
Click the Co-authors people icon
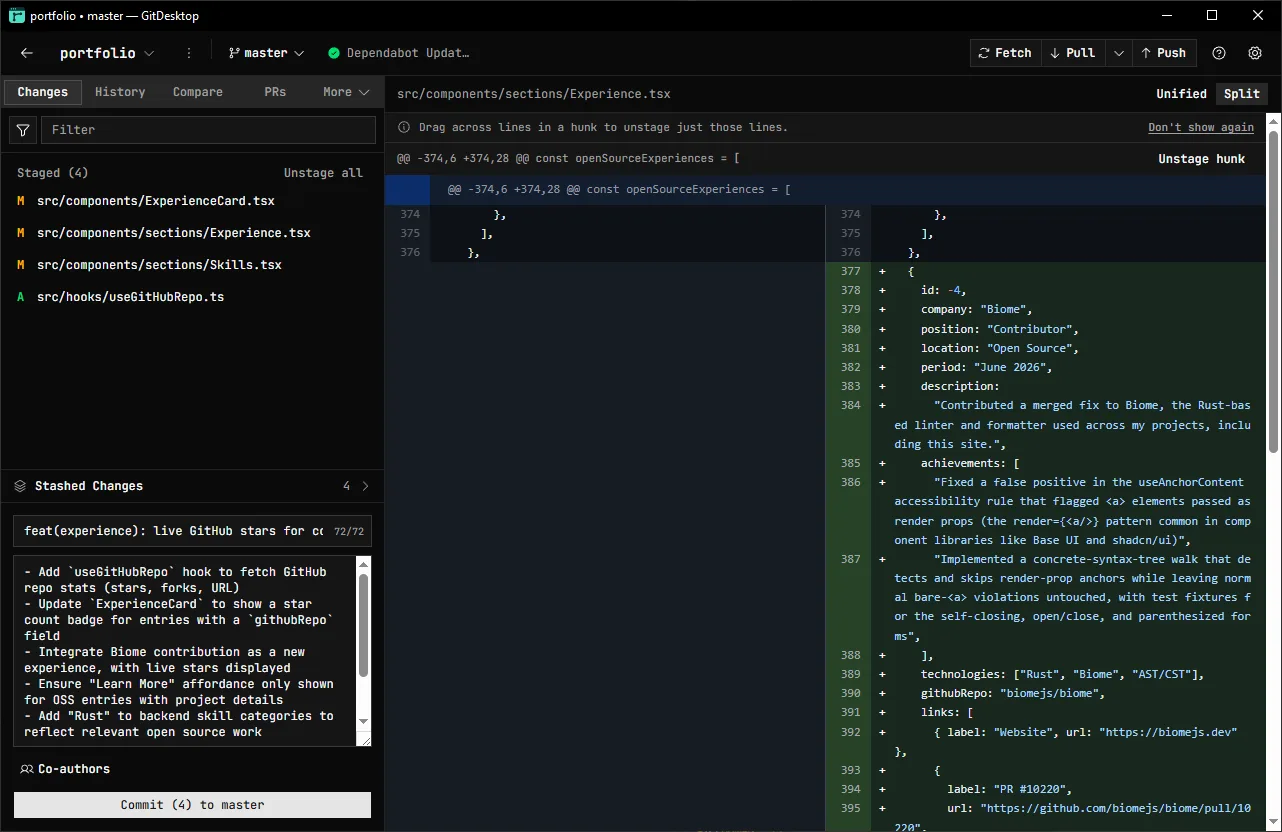coord(27,769)
